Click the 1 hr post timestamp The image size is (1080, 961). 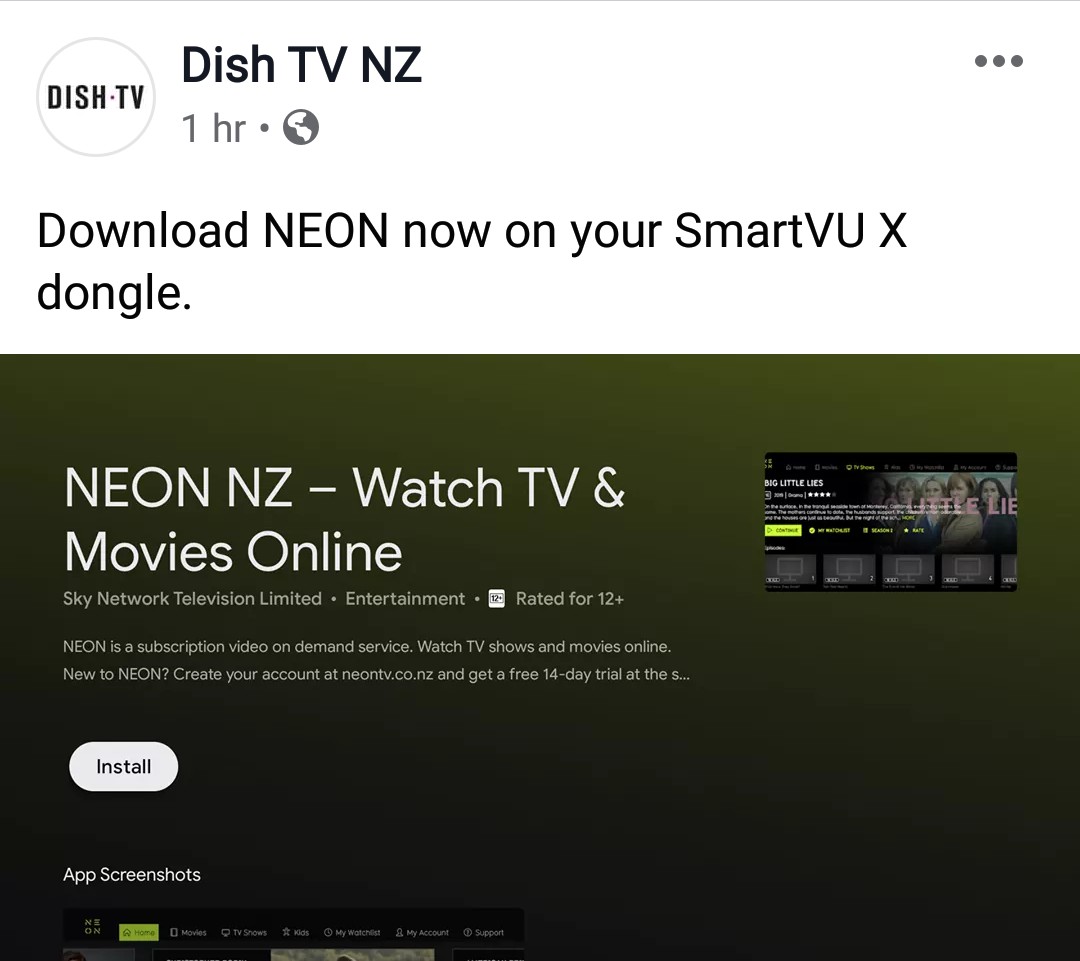(x=213, y=128)
